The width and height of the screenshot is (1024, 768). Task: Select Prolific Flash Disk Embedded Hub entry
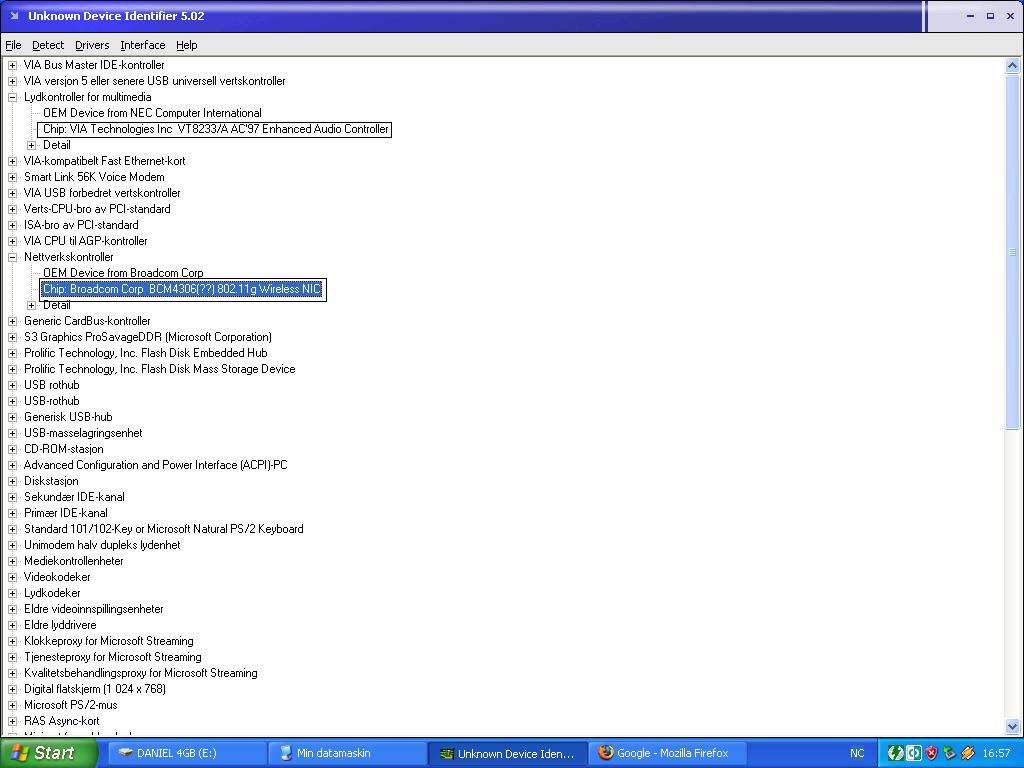coord(146,353)
